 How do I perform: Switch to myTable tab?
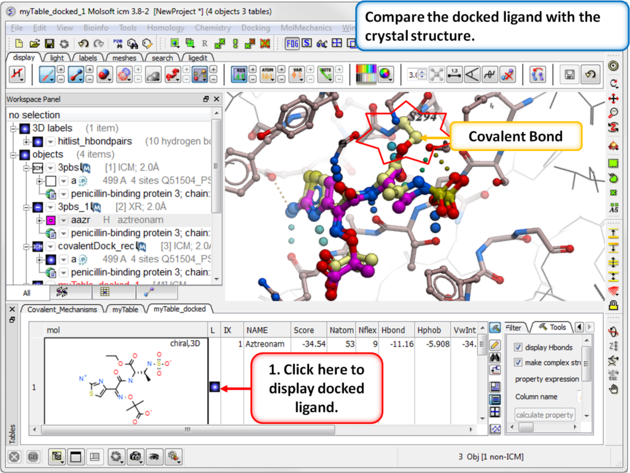[125, 309]
